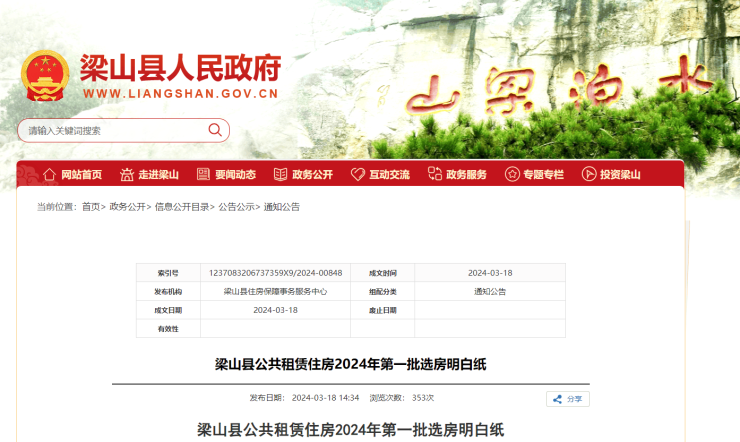
Task: Click publish date 2024-03-18 14:34
Action: click(326, 398)
